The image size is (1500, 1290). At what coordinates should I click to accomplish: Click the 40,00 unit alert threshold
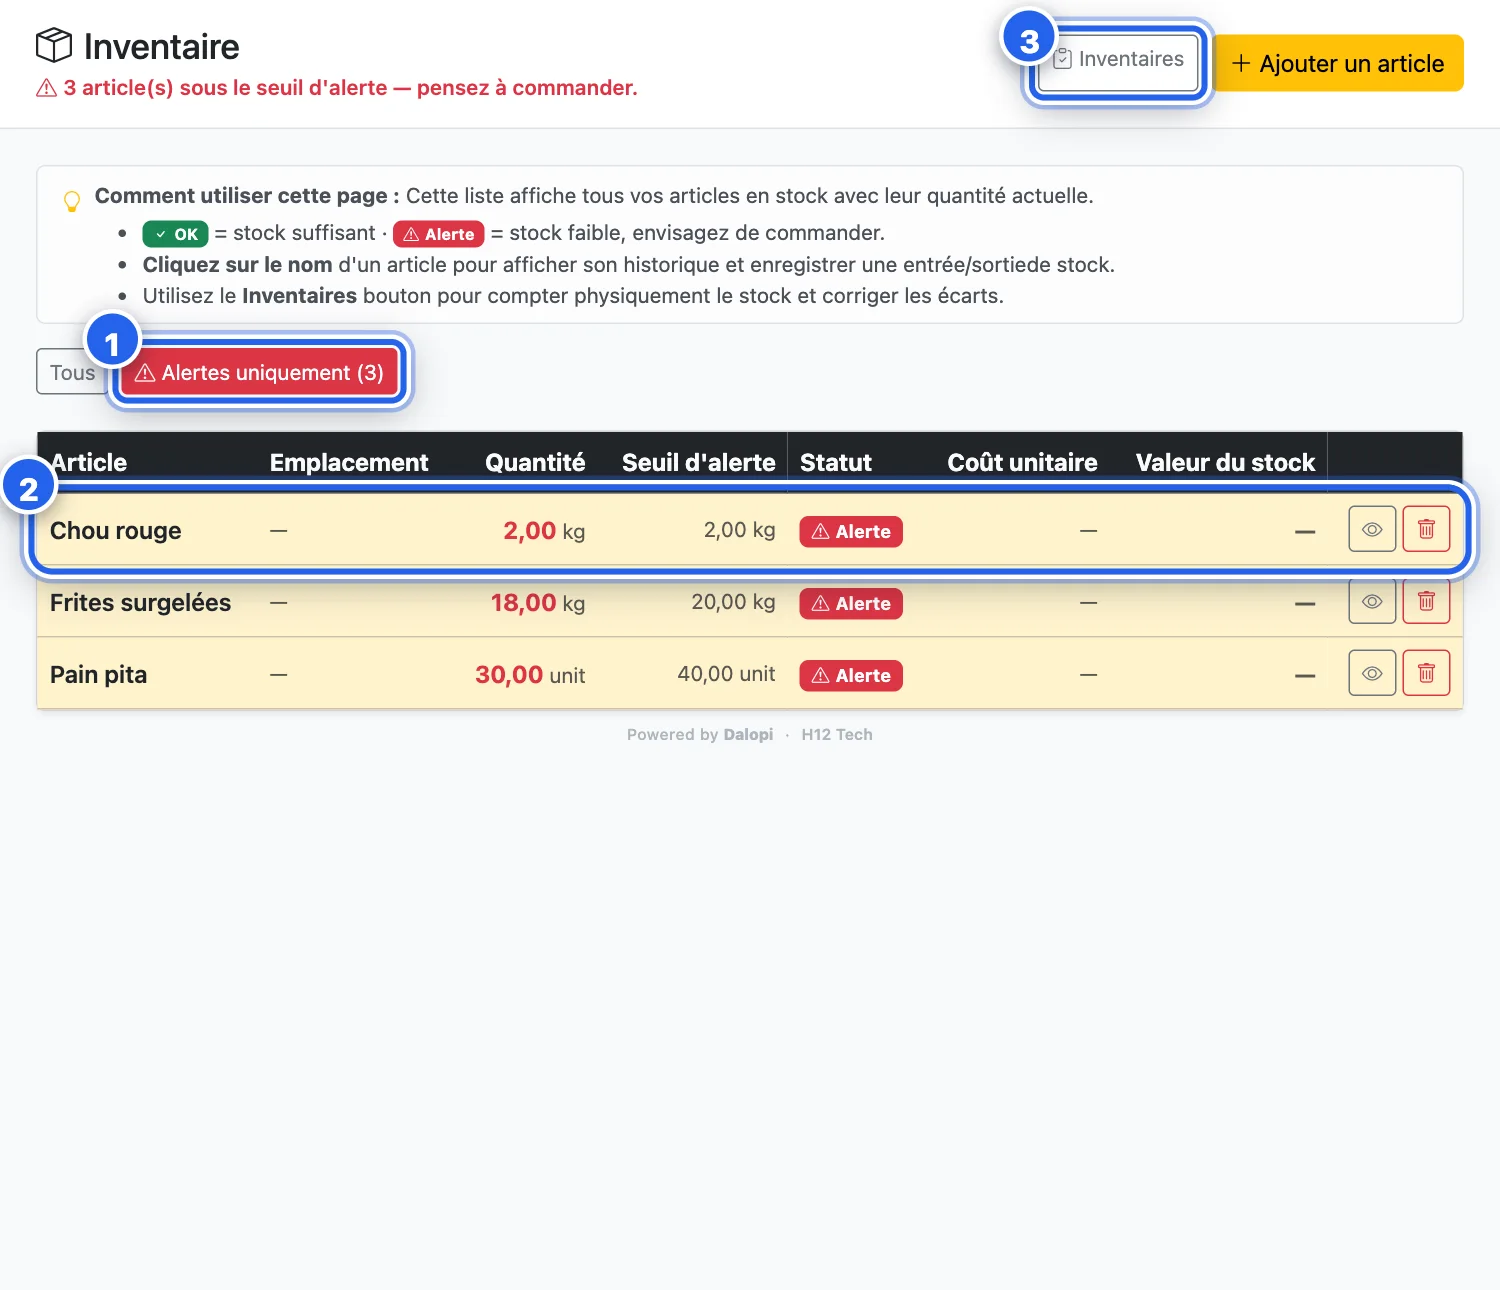click(726, 674)
